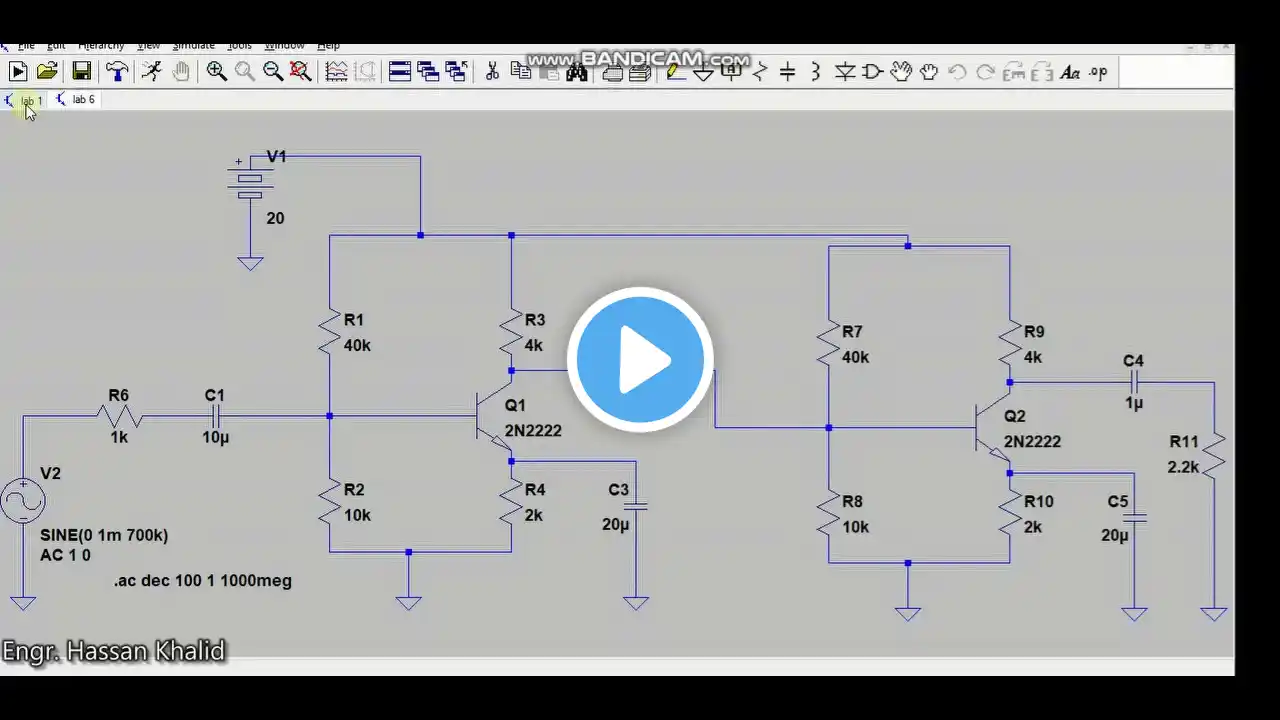Click the Undo arrow icon

click(957, 71)
